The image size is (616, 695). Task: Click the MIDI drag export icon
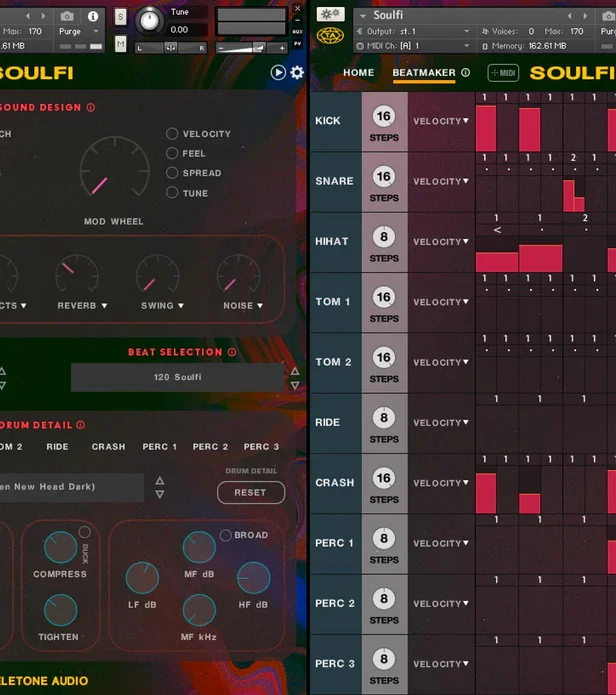pyautogui.click(x=503, y=73)
